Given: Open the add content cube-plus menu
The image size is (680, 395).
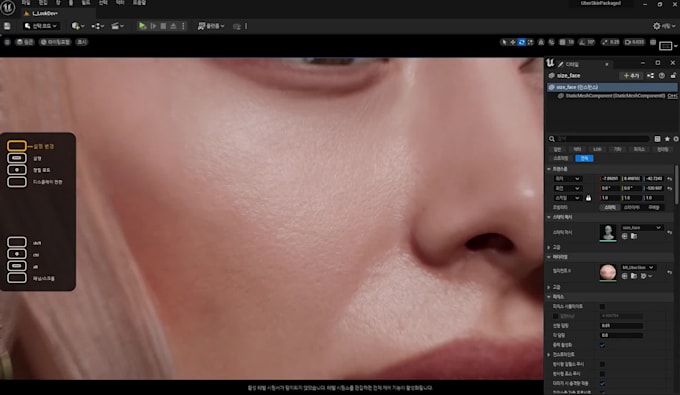Looking at the screenshot, I should [78, 26].
